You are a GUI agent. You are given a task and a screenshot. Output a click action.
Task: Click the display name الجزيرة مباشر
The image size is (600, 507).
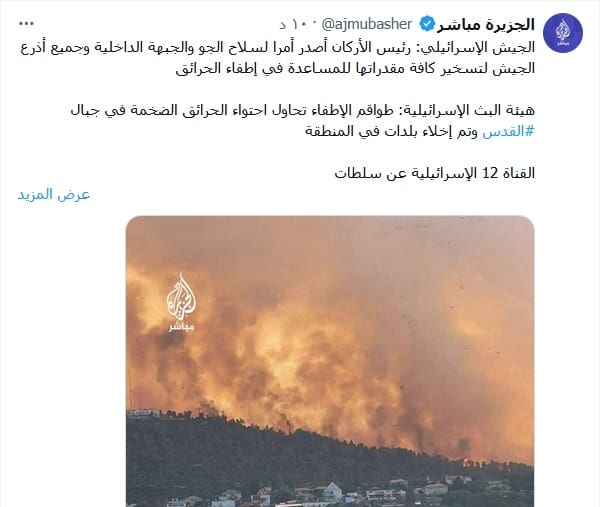tap(486, 24)
